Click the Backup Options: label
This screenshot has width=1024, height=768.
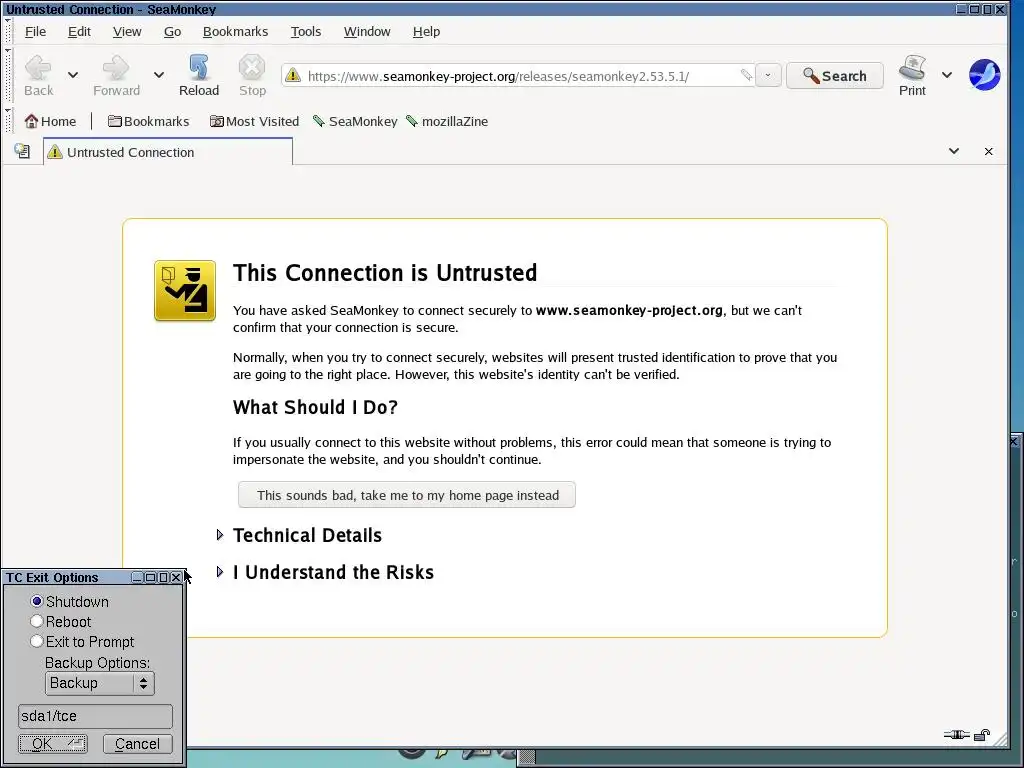pos(97,662)
